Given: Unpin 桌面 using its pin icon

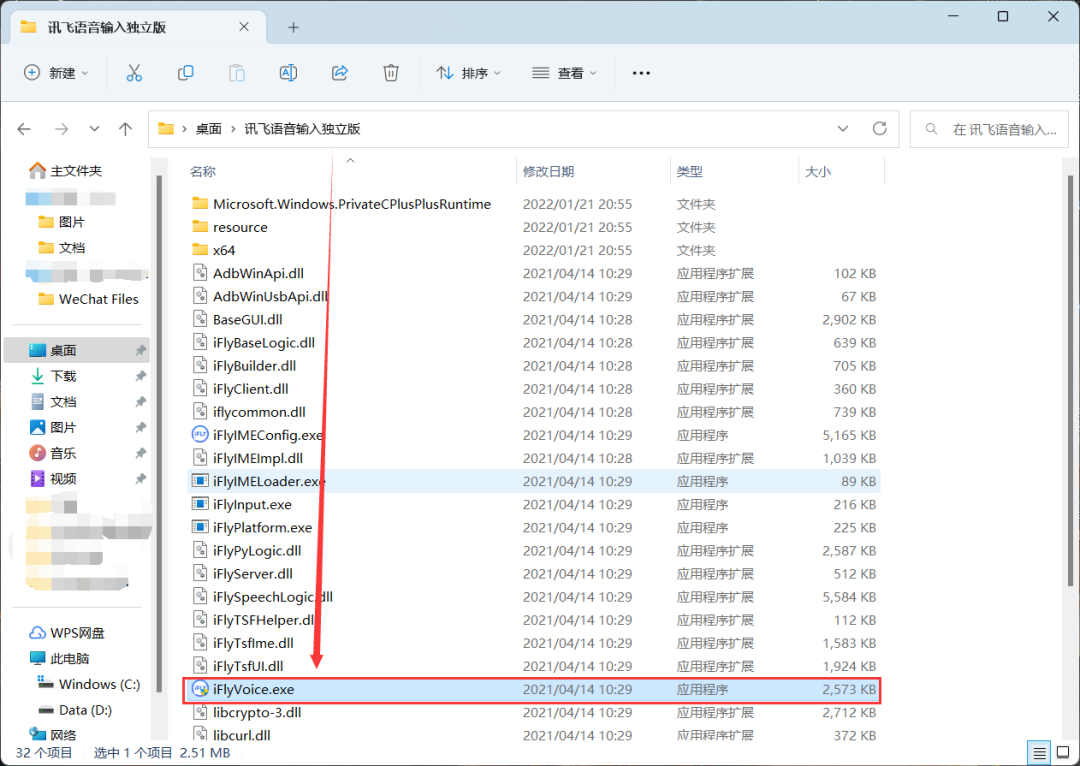Looking at the screenshot, I should point(141,351).
